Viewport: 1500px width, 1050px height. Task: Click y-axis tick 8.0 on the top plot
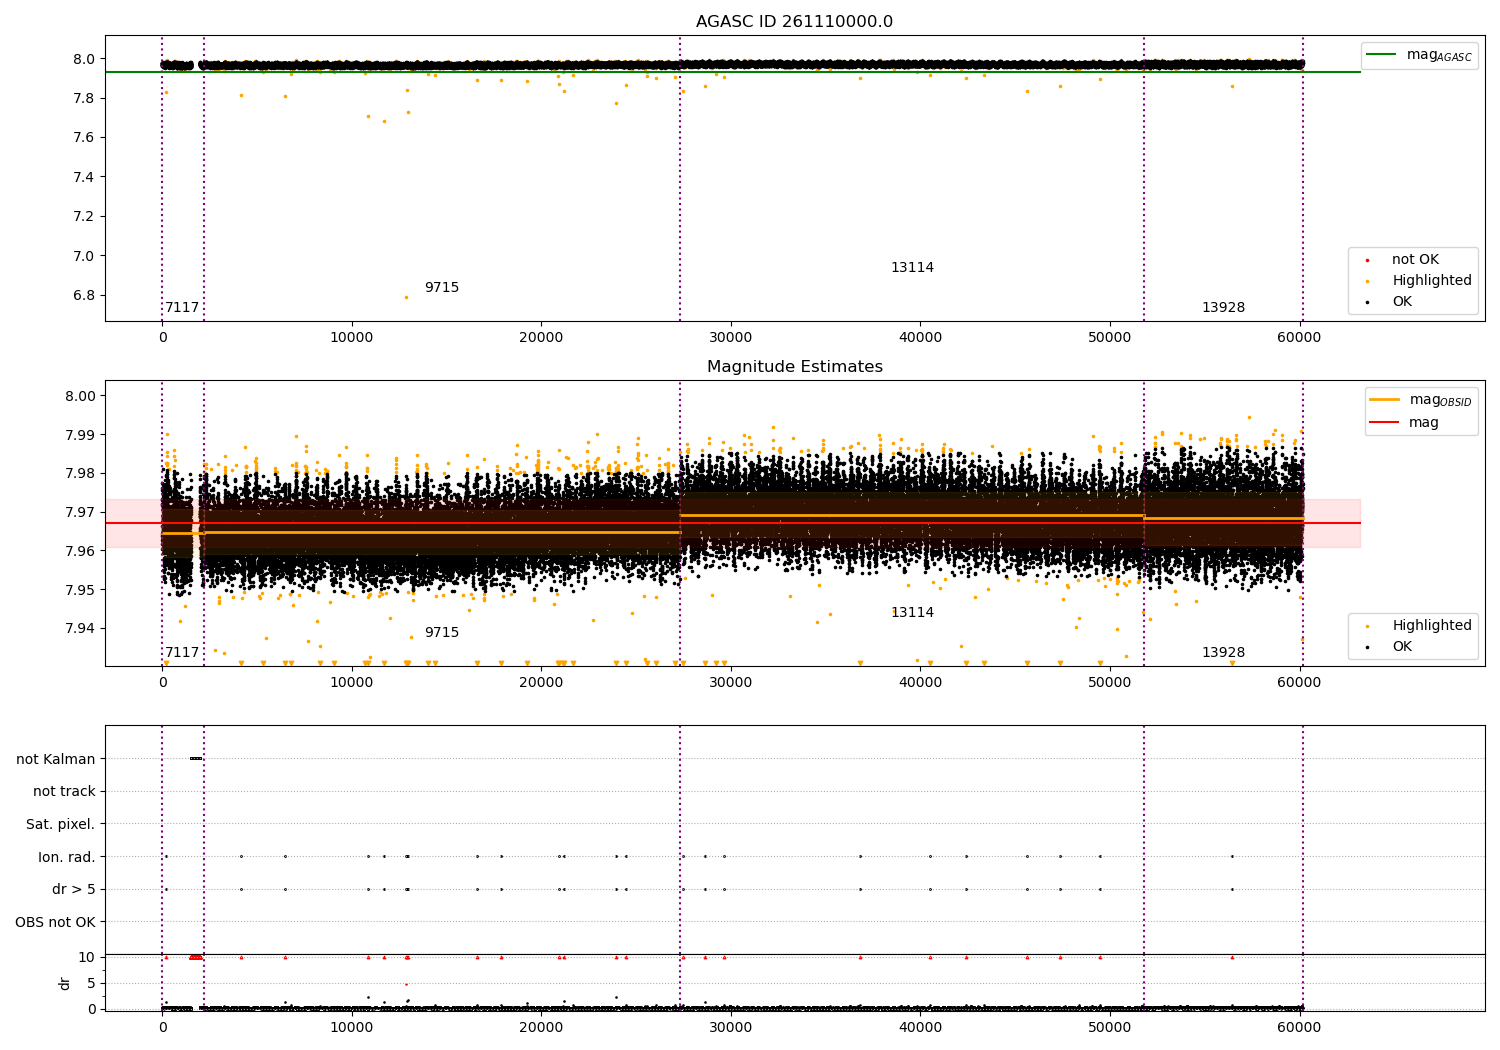85,59
